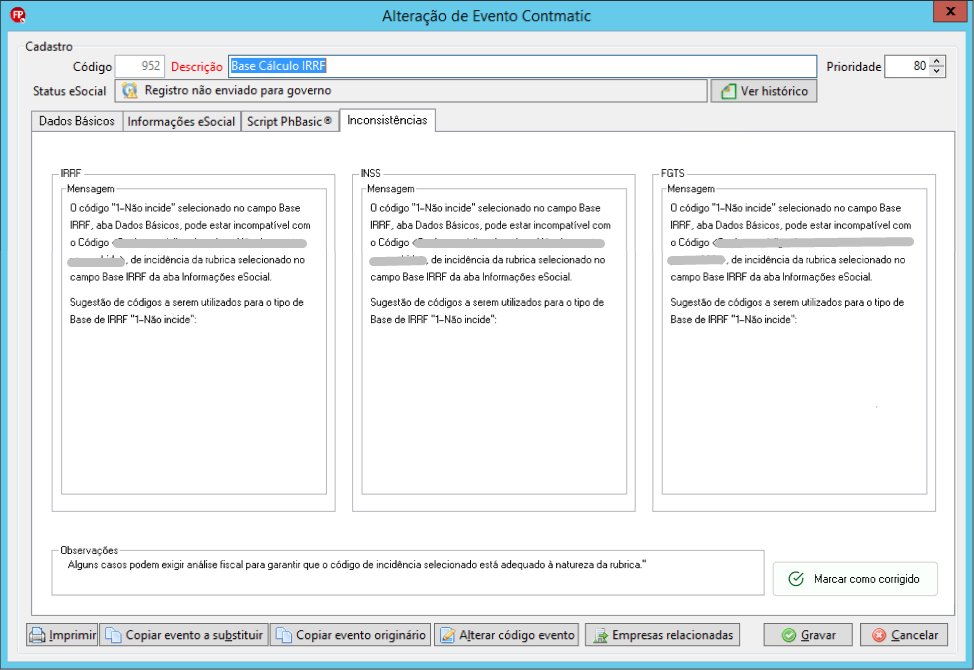Click the Observações text about análise fiscal
The image size is (974, 670).
pos(357,564)
